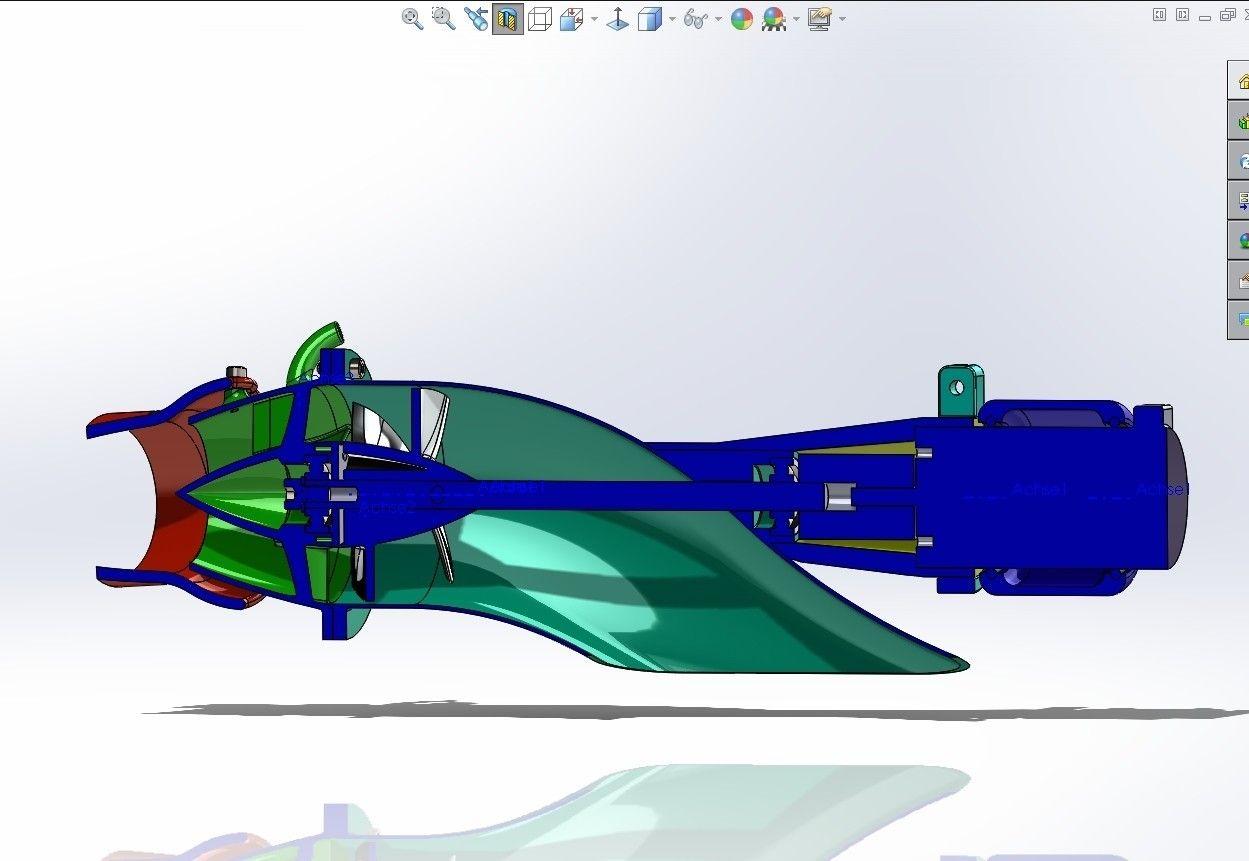
Task: Open the View Orientation cube icon
Action: [x=571, y=19]
